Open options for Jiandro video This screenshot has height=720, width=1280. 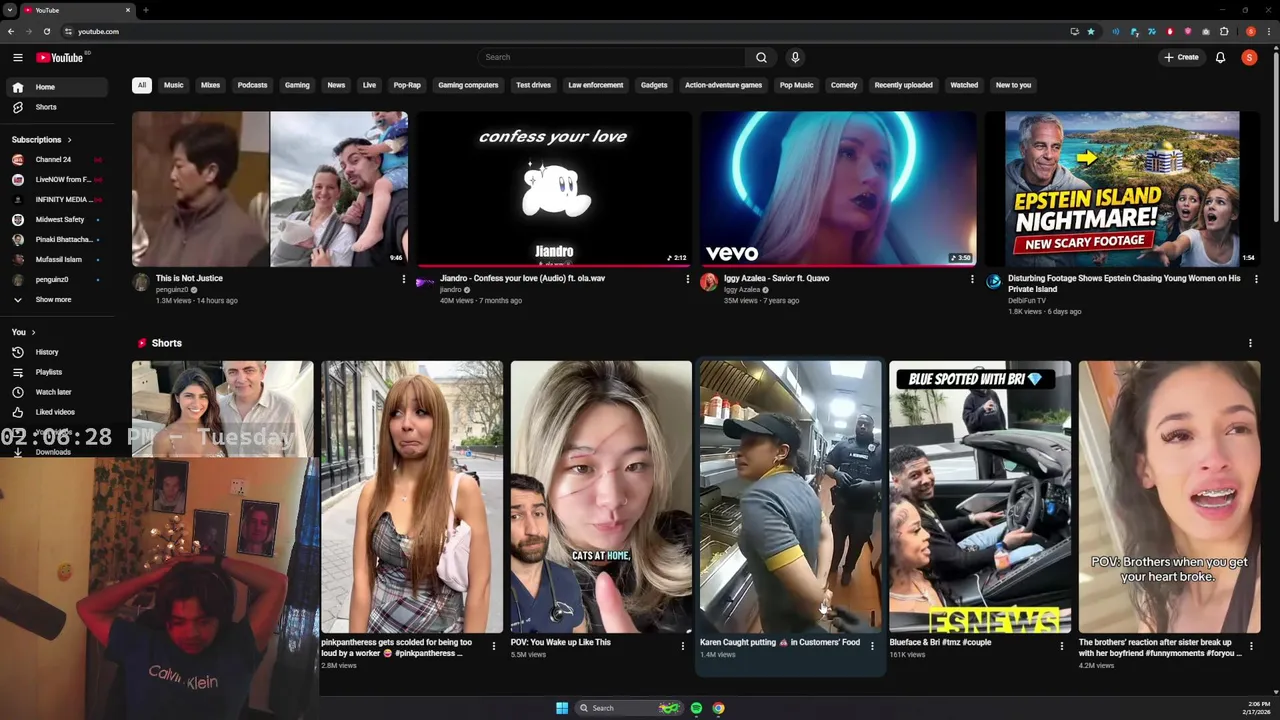click(687, 279)
